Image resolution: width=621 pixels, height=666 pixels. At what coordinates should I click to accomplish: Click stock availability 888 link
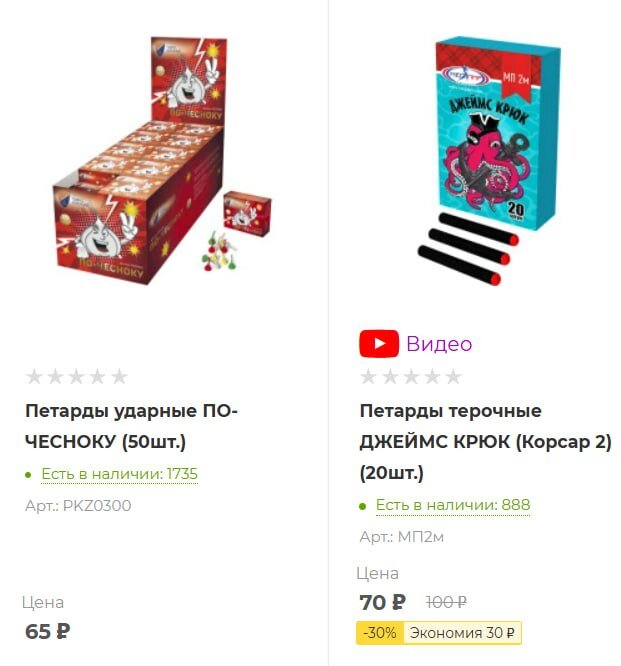coord(453,505)
